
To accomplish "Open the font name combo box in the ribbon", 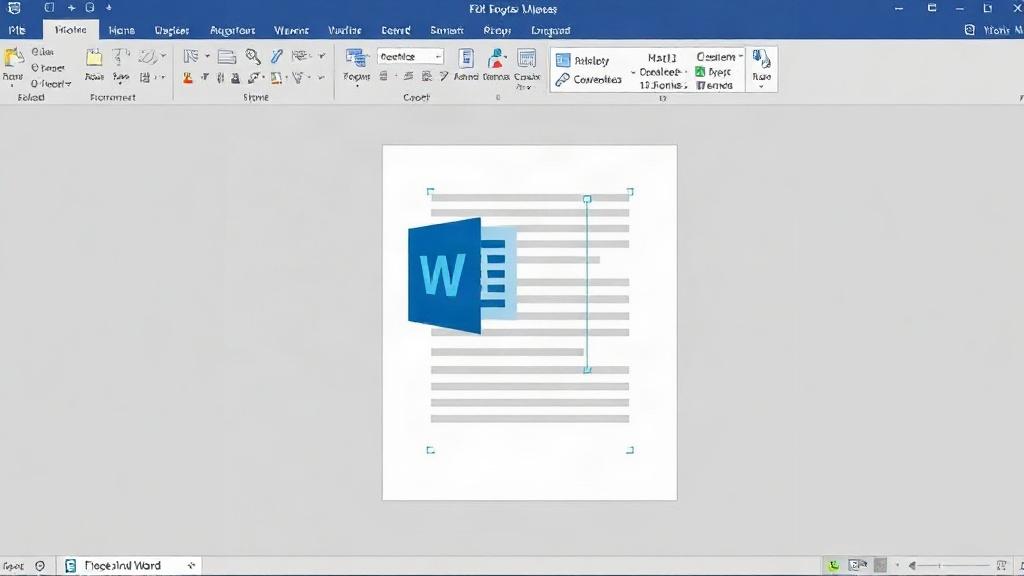I will [x=411, y=57].
